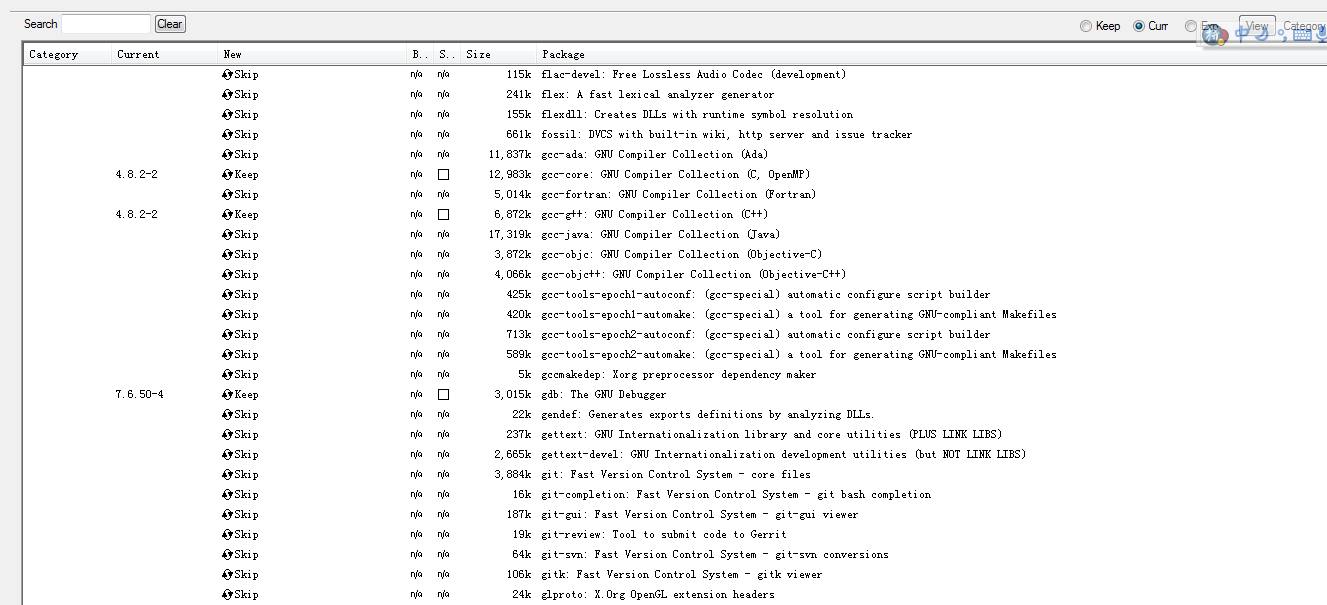
Task: Tick the source checkbox for gcc-core
Action: (443, 175)
